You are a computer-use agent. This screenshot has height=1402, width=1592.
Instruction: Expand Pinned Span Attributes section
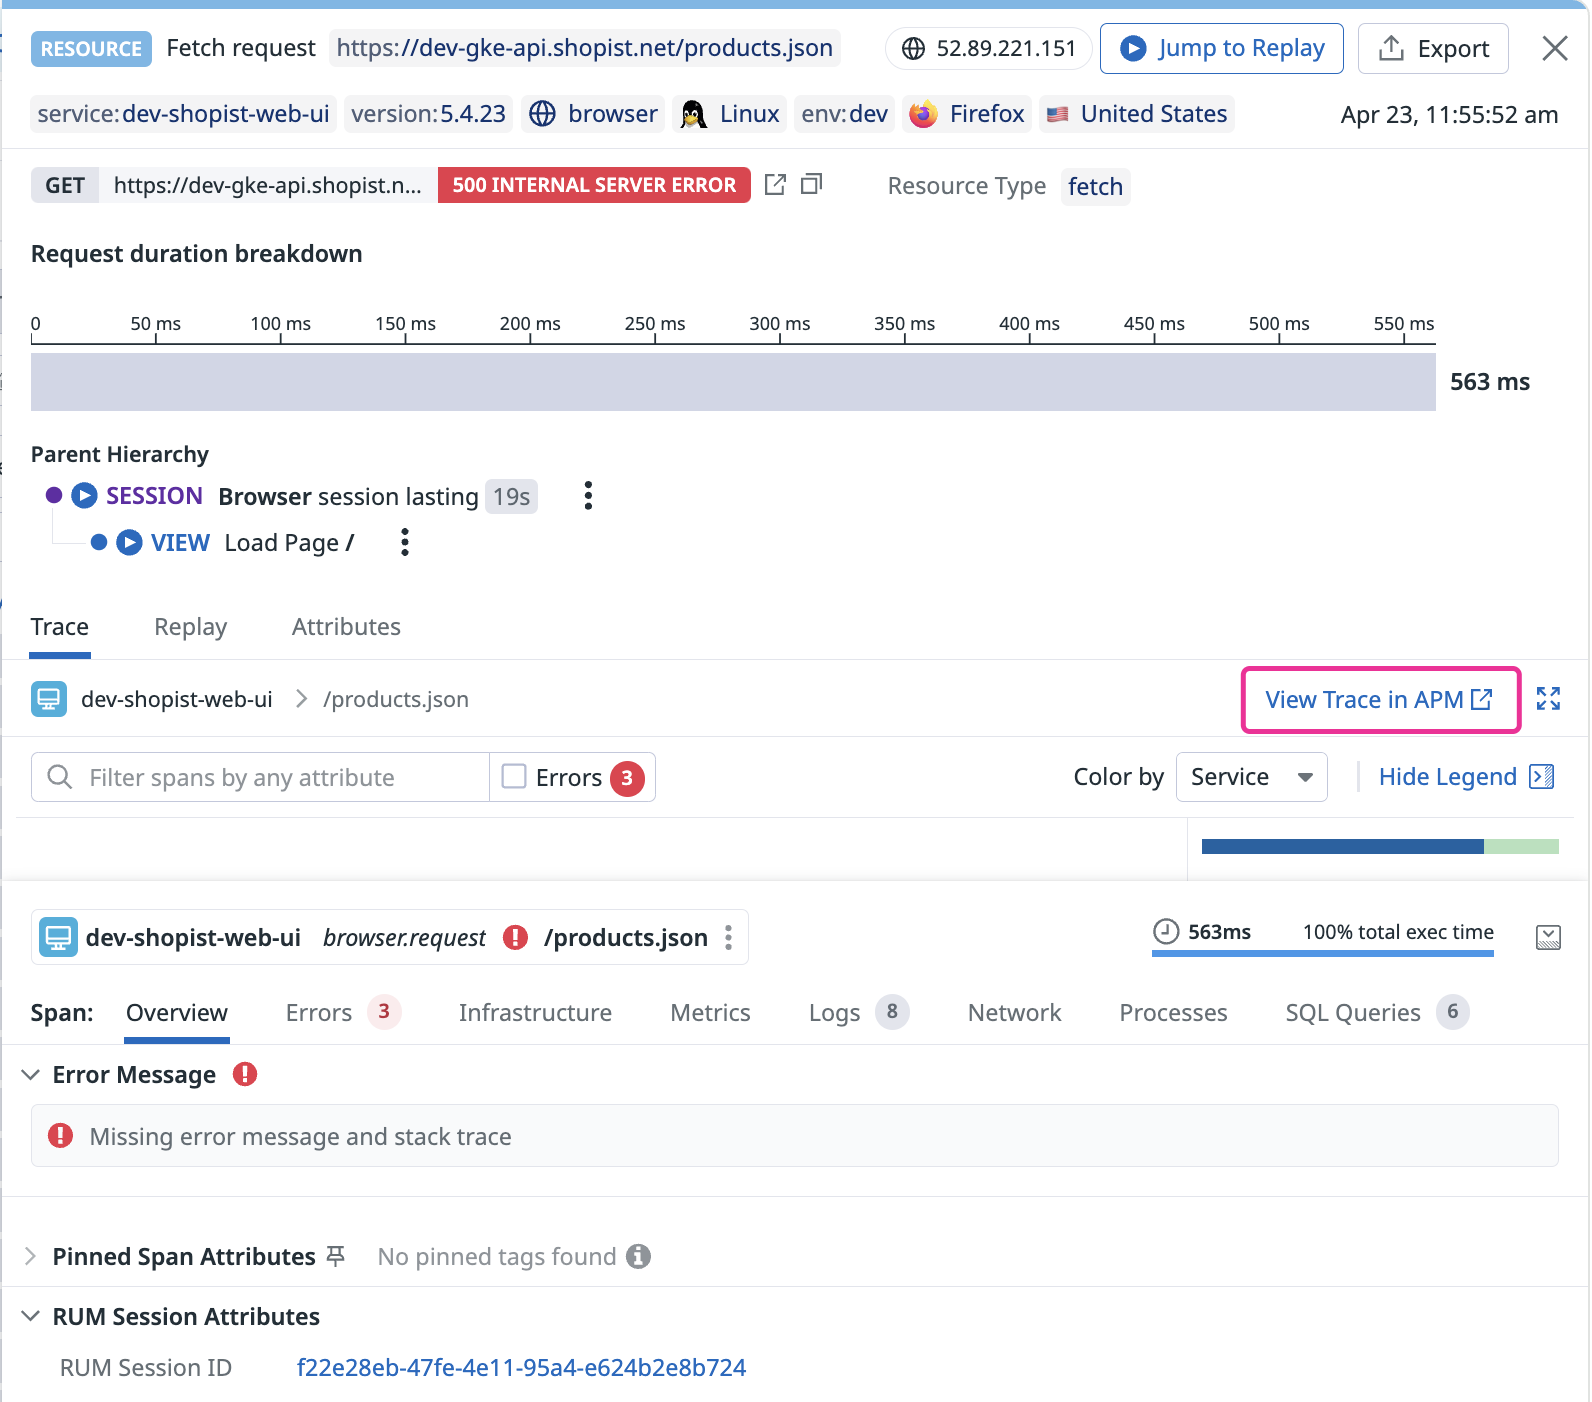[31, 1257]
